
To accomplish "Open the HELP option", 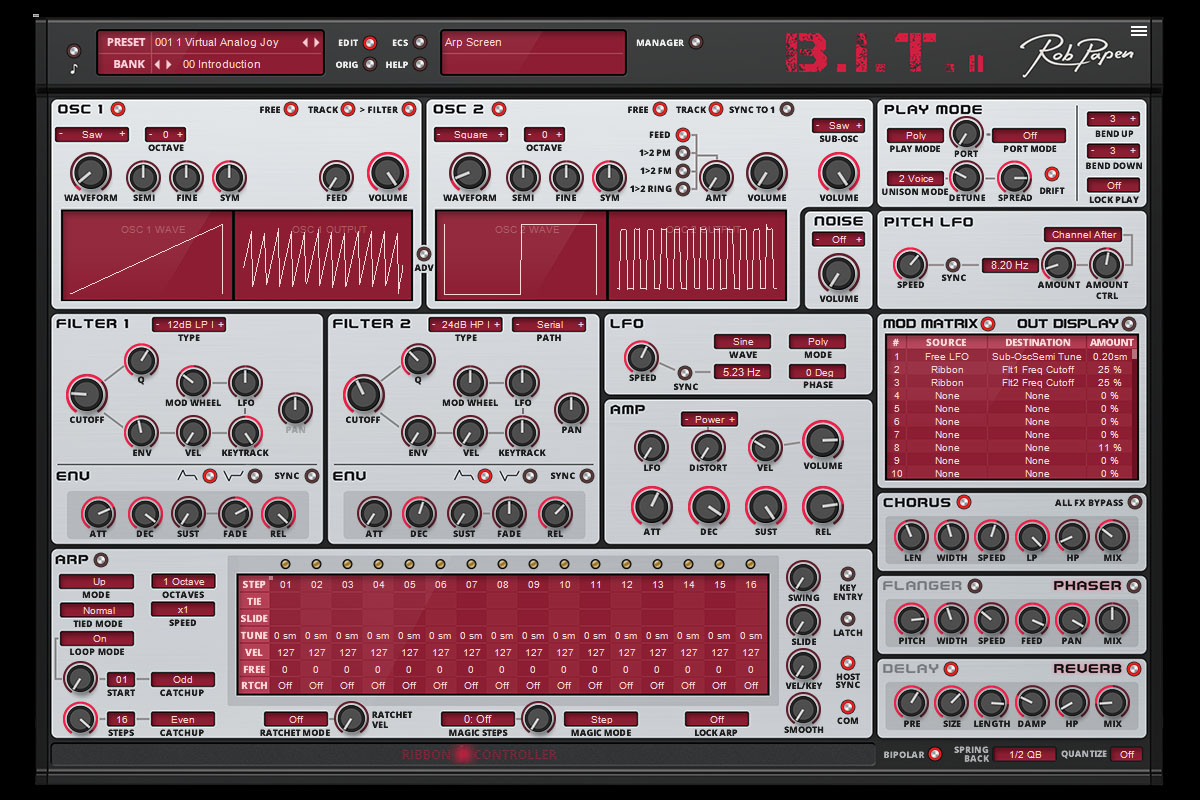I will (x=420, y=65).
